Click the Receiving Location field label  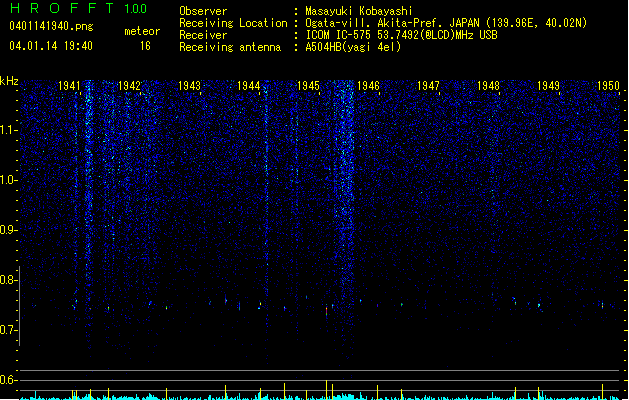(x=233, y=23)
